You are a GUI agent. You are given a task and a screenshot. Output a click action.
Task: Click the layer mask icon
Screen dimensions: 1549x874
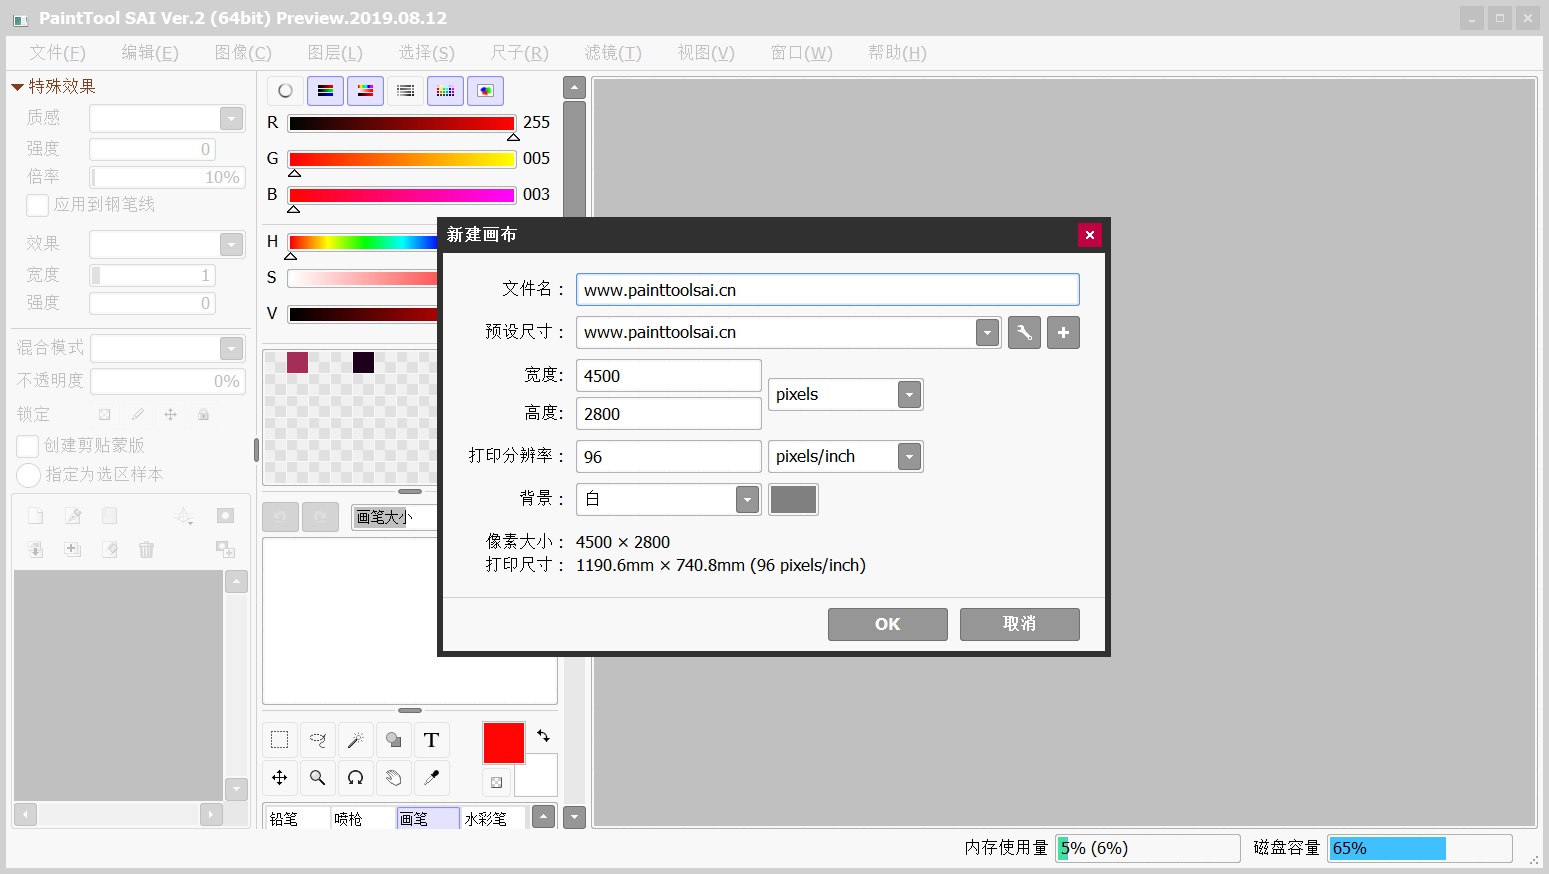[x=225, y=516]
